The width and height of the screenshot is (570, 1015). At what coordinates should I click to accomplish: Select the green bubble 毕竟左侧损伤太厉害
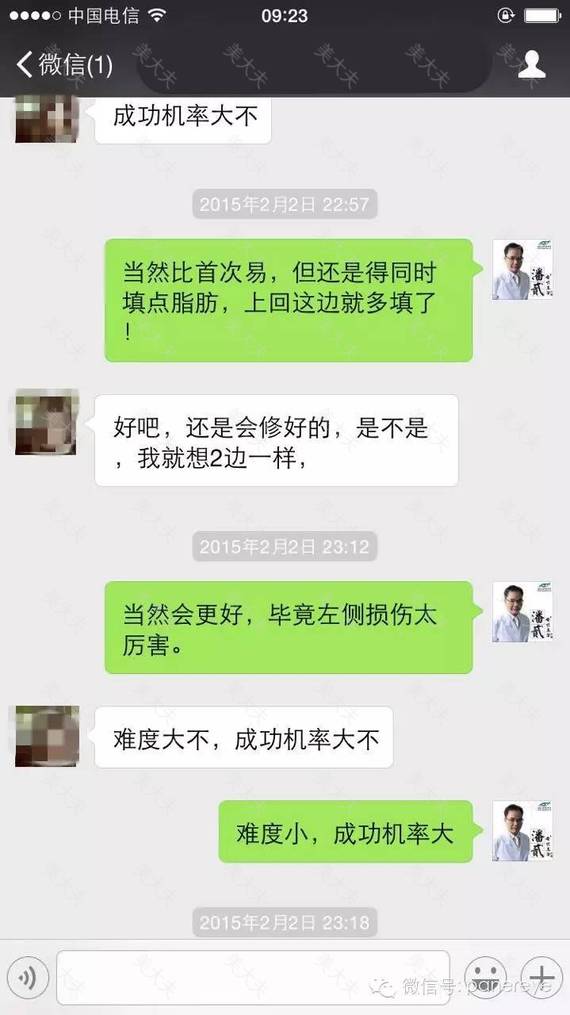(x=289, y=627)
